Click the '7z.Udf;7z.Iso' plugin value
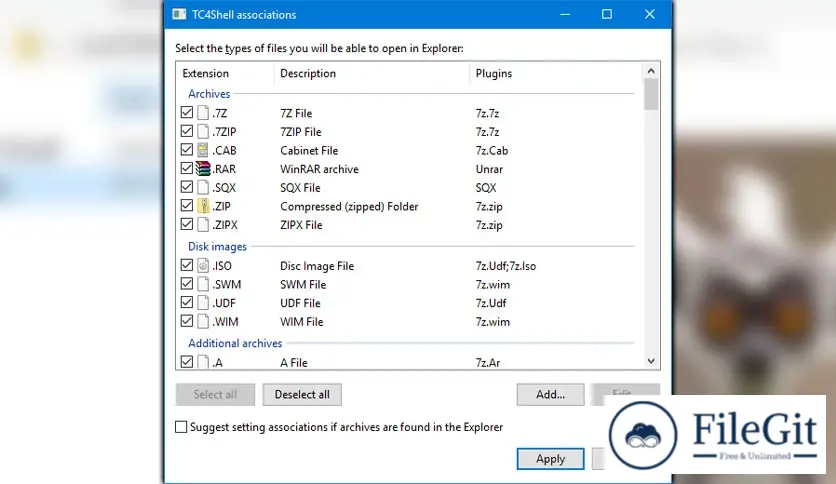 coord(505,266)
